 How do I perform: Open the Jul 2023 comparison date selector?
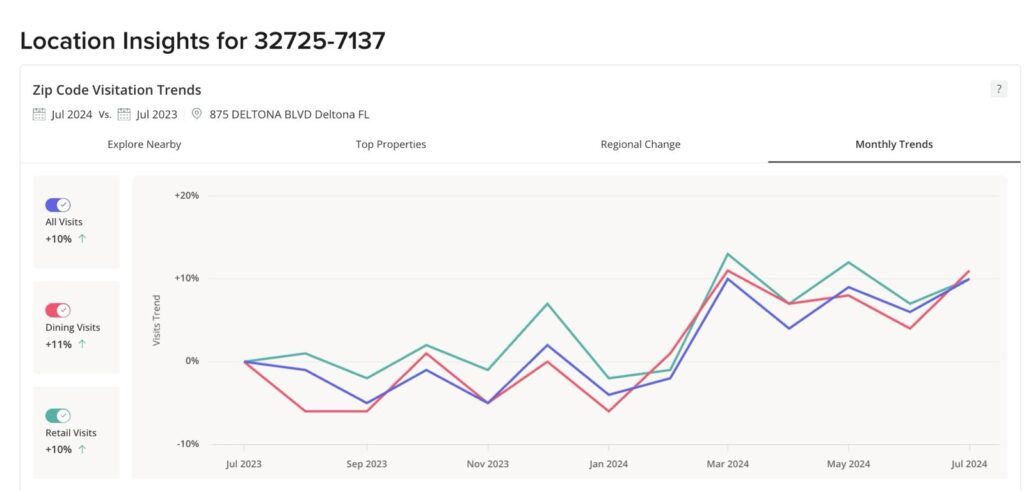click(x=148, y=114)
